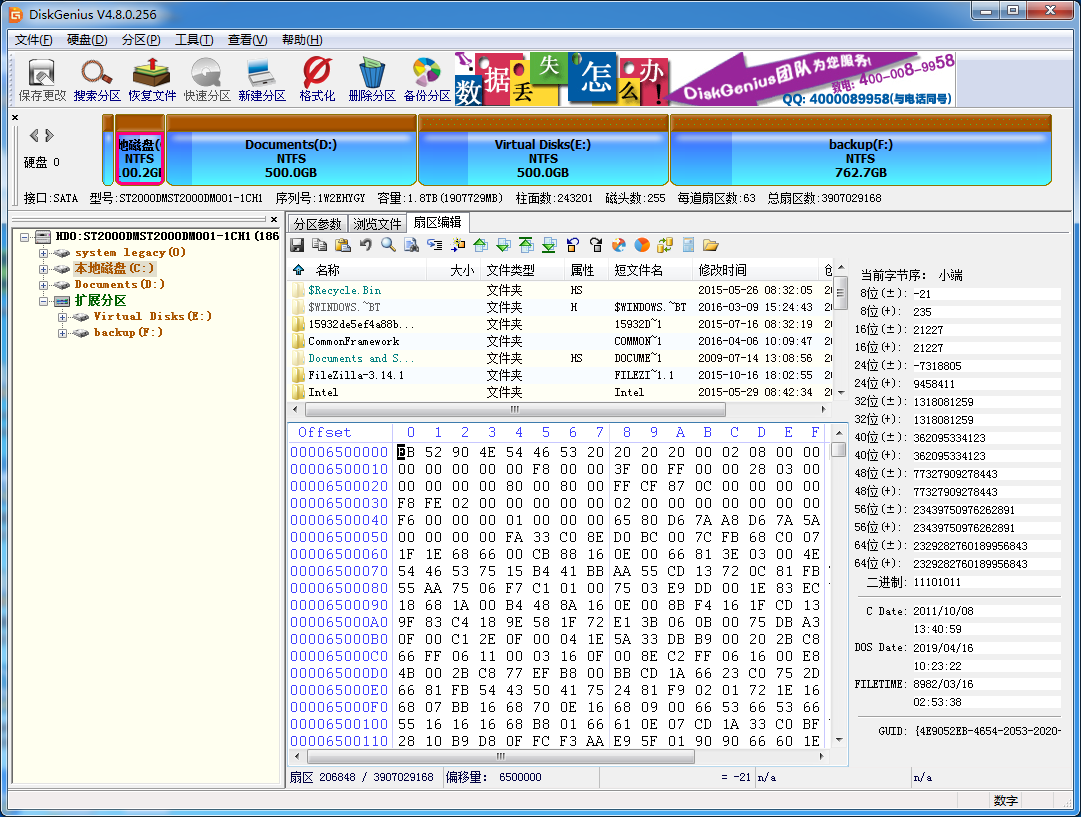Viewport: 1081px width, 817px height.
Task: Open the 工具(T) menu
Action: click(x=193, y=40)
